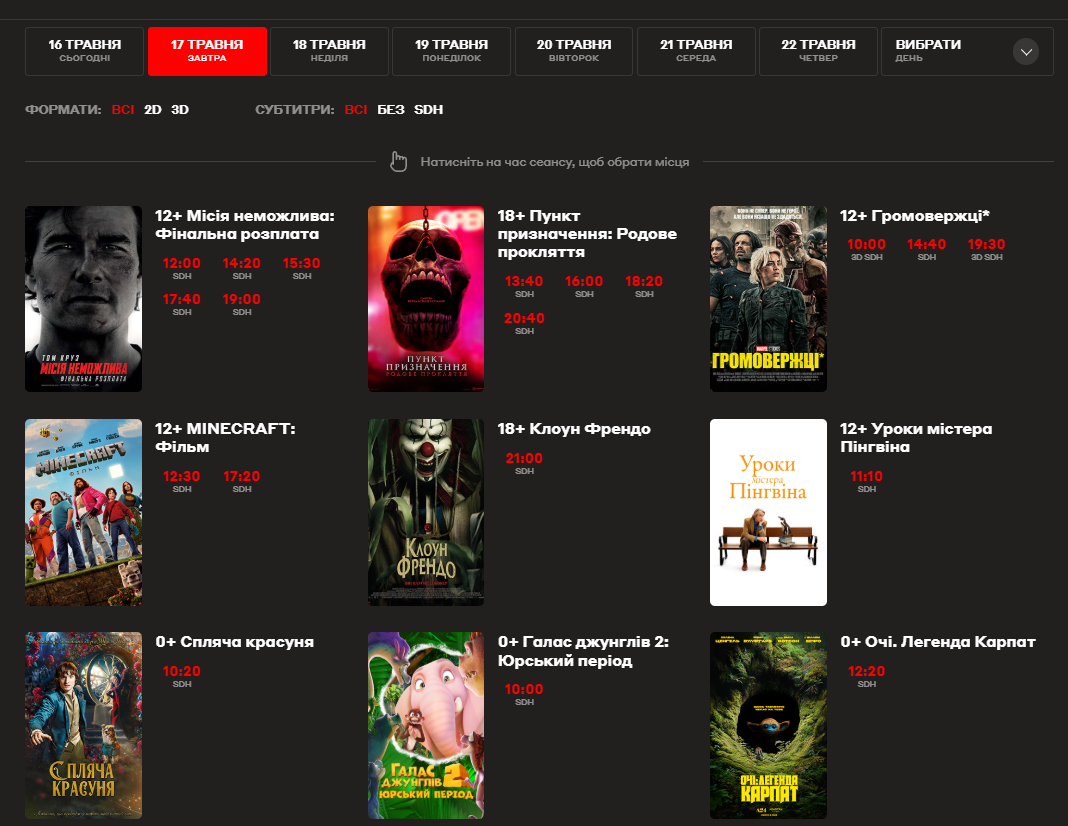Viewport: 1068px width, 826px height.
Task: Pick the 14:20 session for Місія неможлива
Action: click(242, 268)
